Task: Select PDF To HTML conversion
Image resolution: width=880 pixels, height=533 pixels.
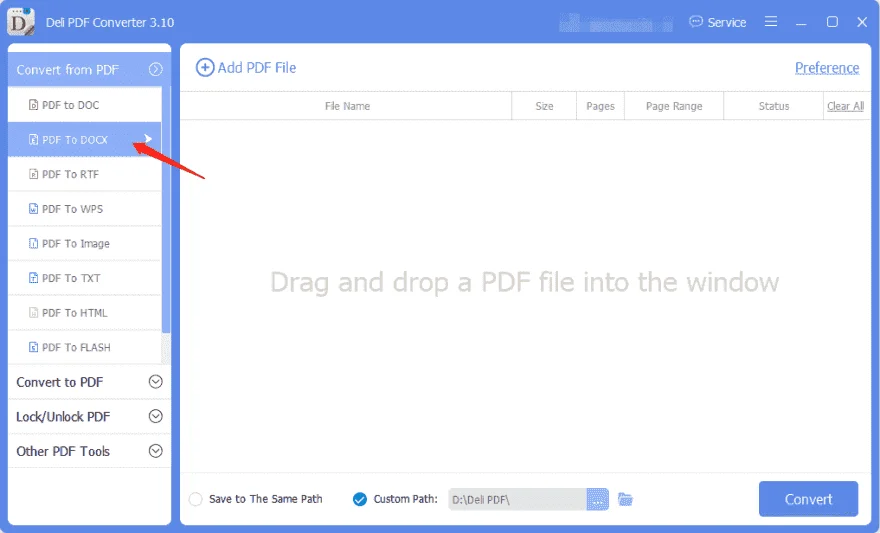Action: point(85,313)
